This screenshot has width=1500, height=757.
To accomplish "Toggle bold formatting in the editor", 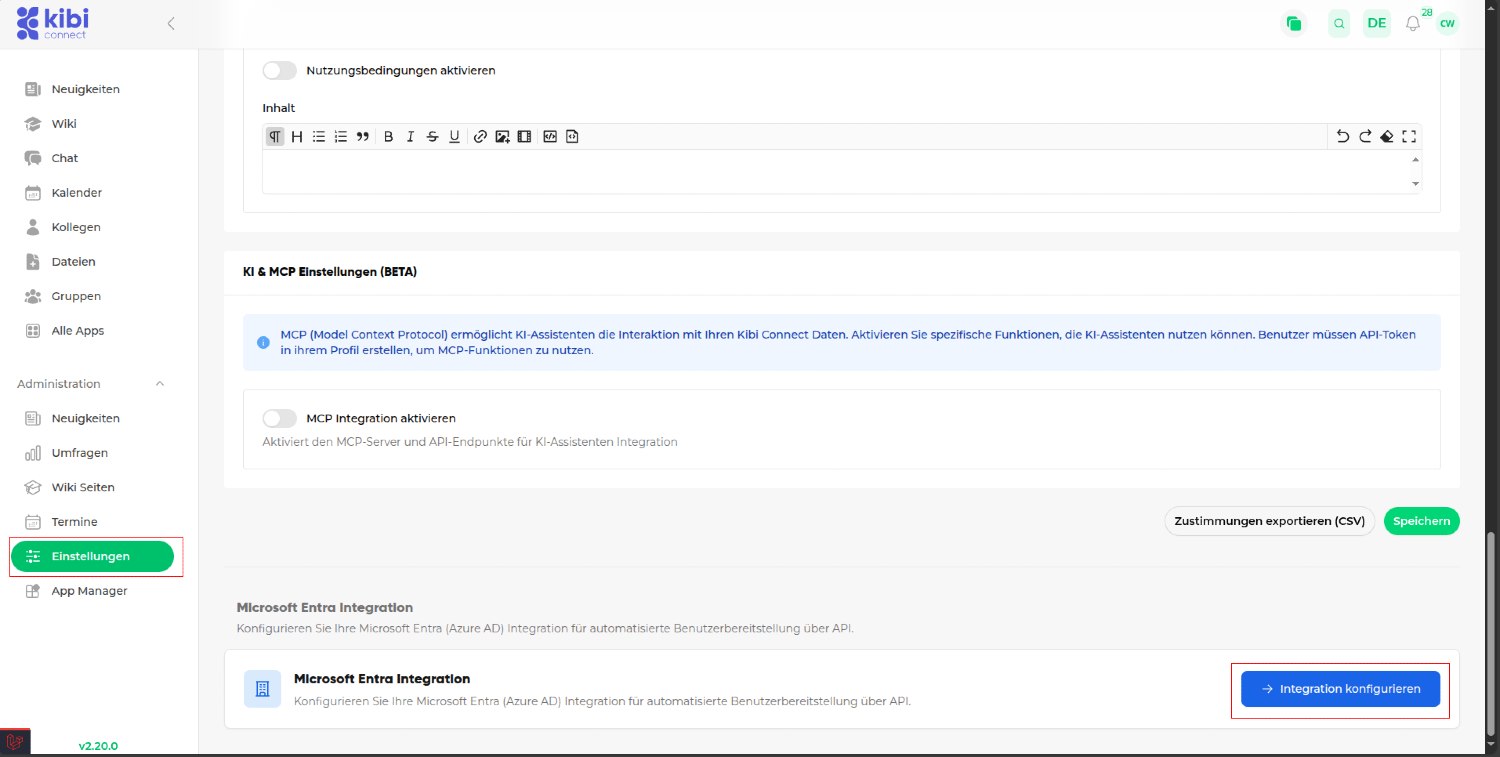I will click(x=388, y=137).
